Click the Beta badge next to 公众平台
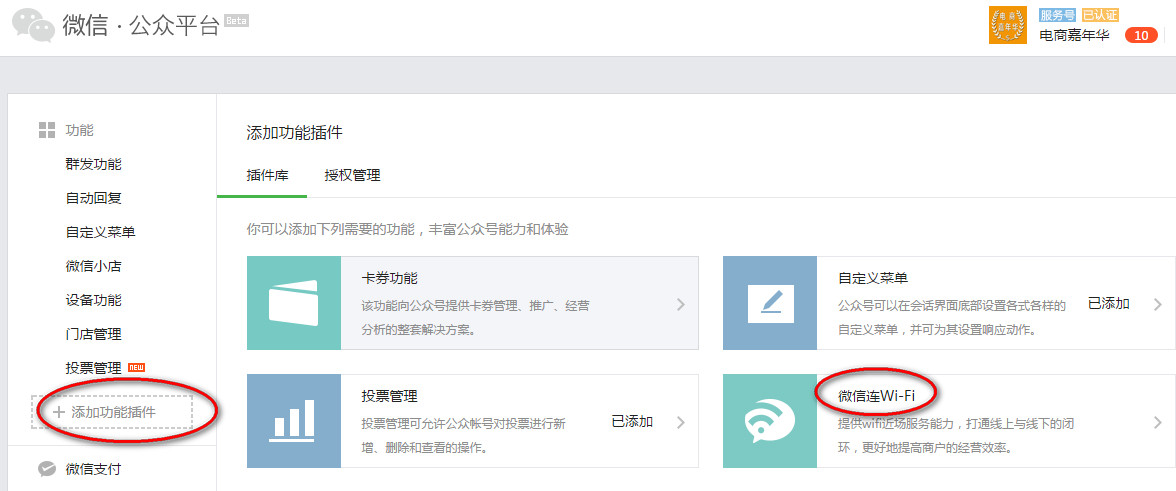1176x491 pixels. (x=236, y=20)
